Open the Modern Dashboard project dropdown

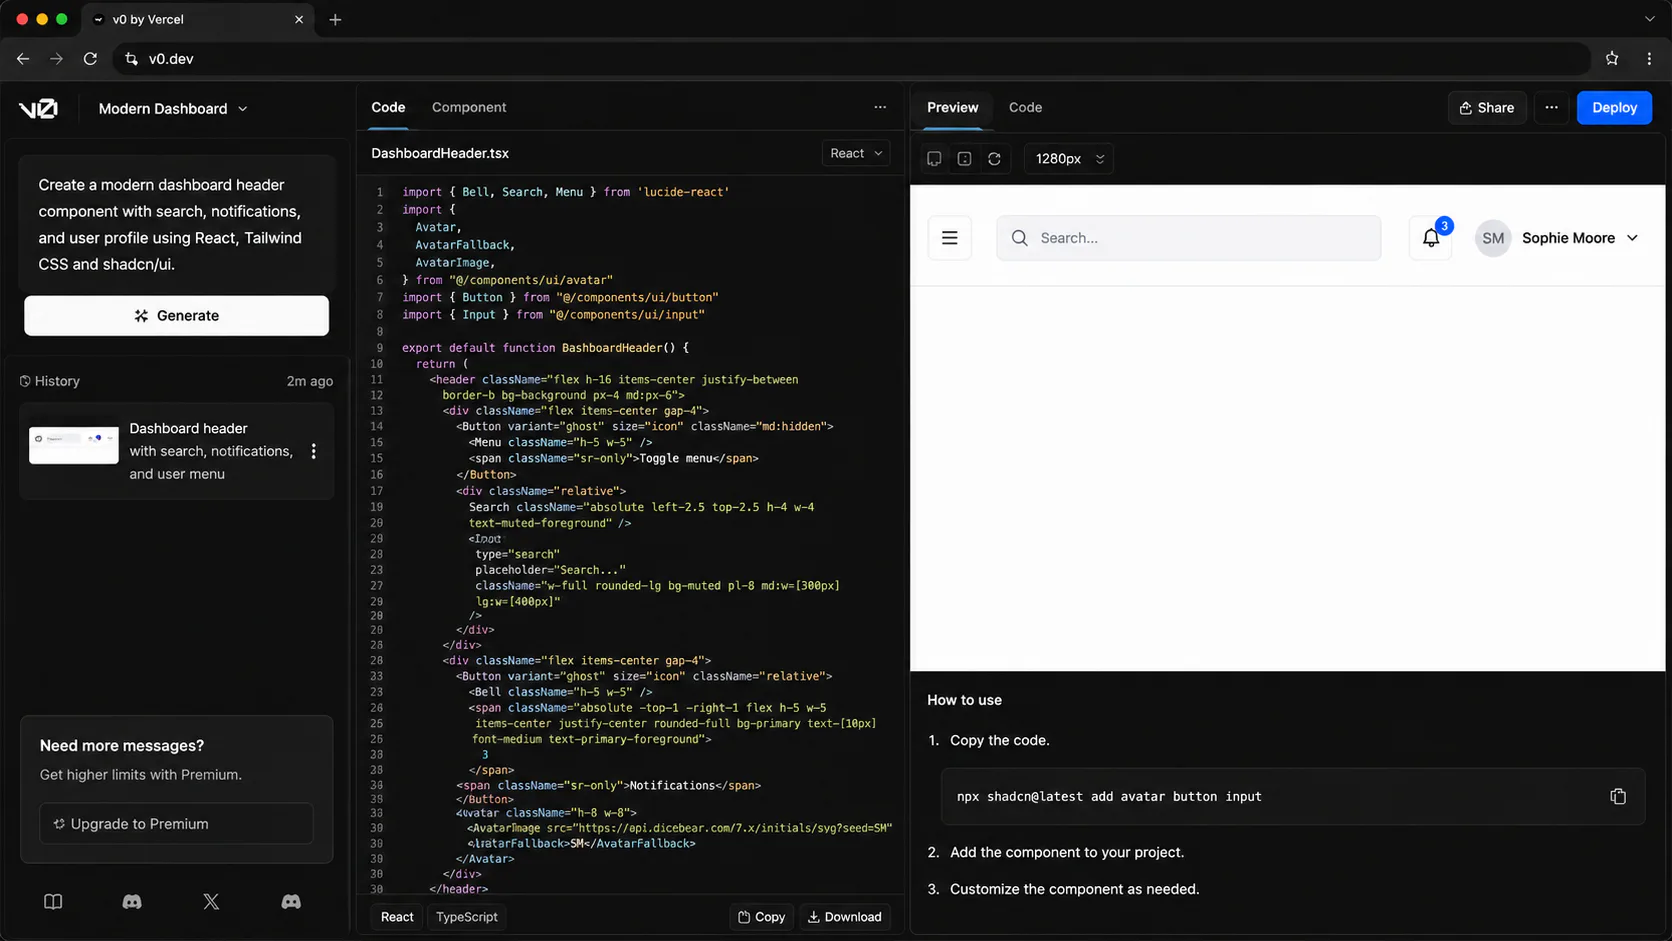pyautogui.click(x=172, y=108)
